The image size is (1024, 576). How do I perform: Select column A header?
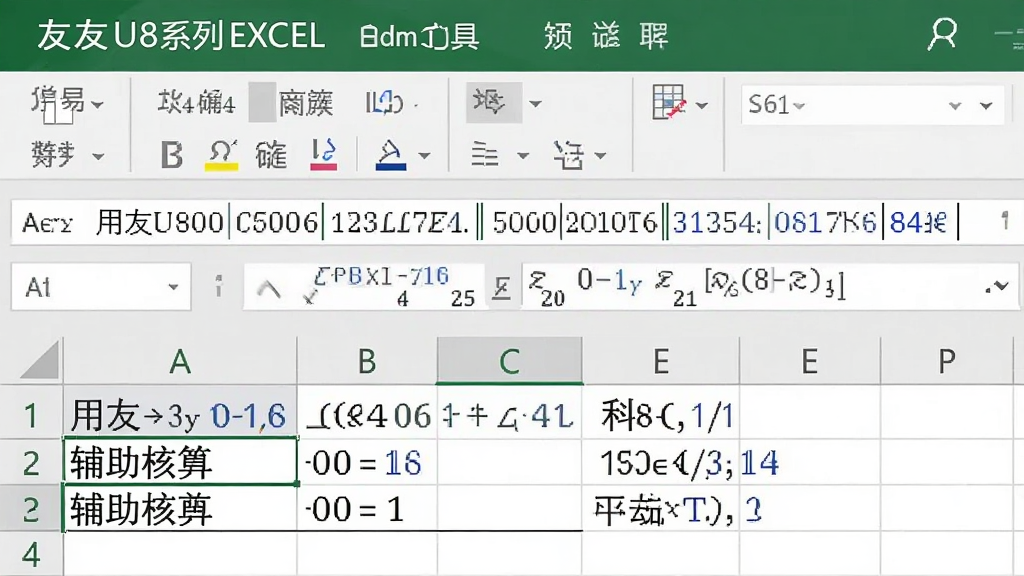[x=180, y=360]
